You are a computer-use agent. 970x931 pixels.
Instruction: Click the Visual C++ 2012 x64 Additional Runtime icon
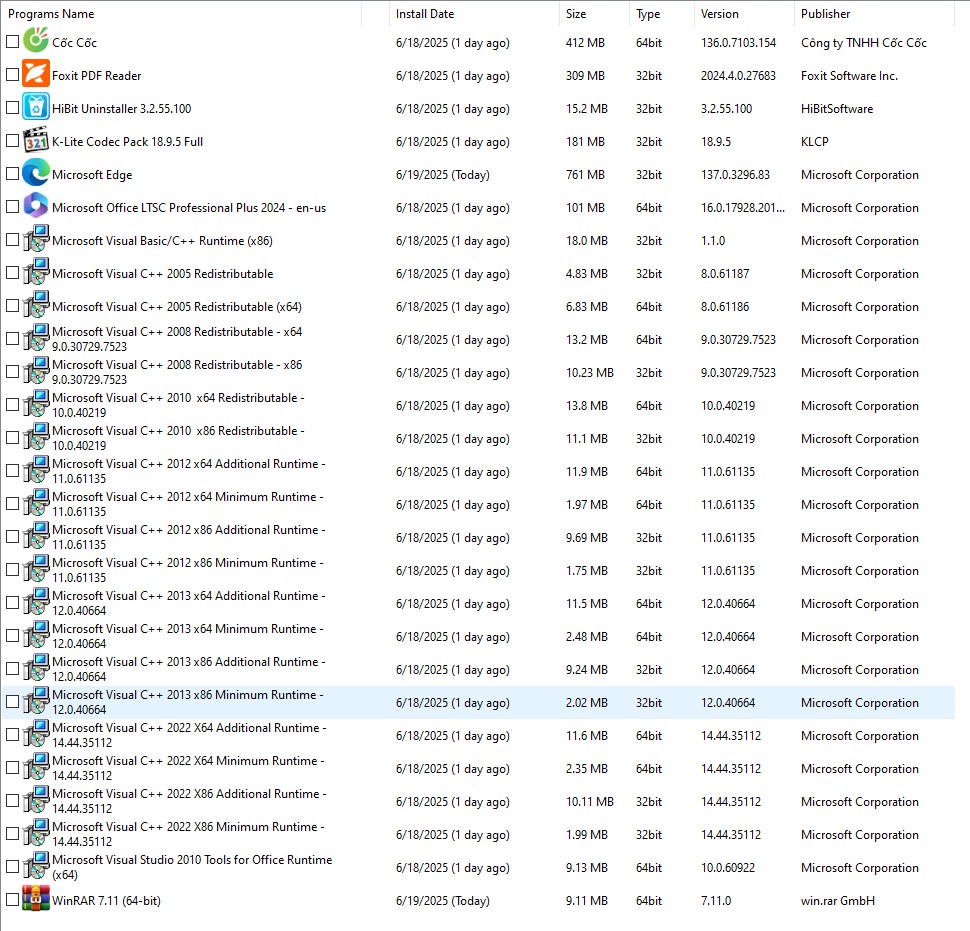tap(36, 470)
